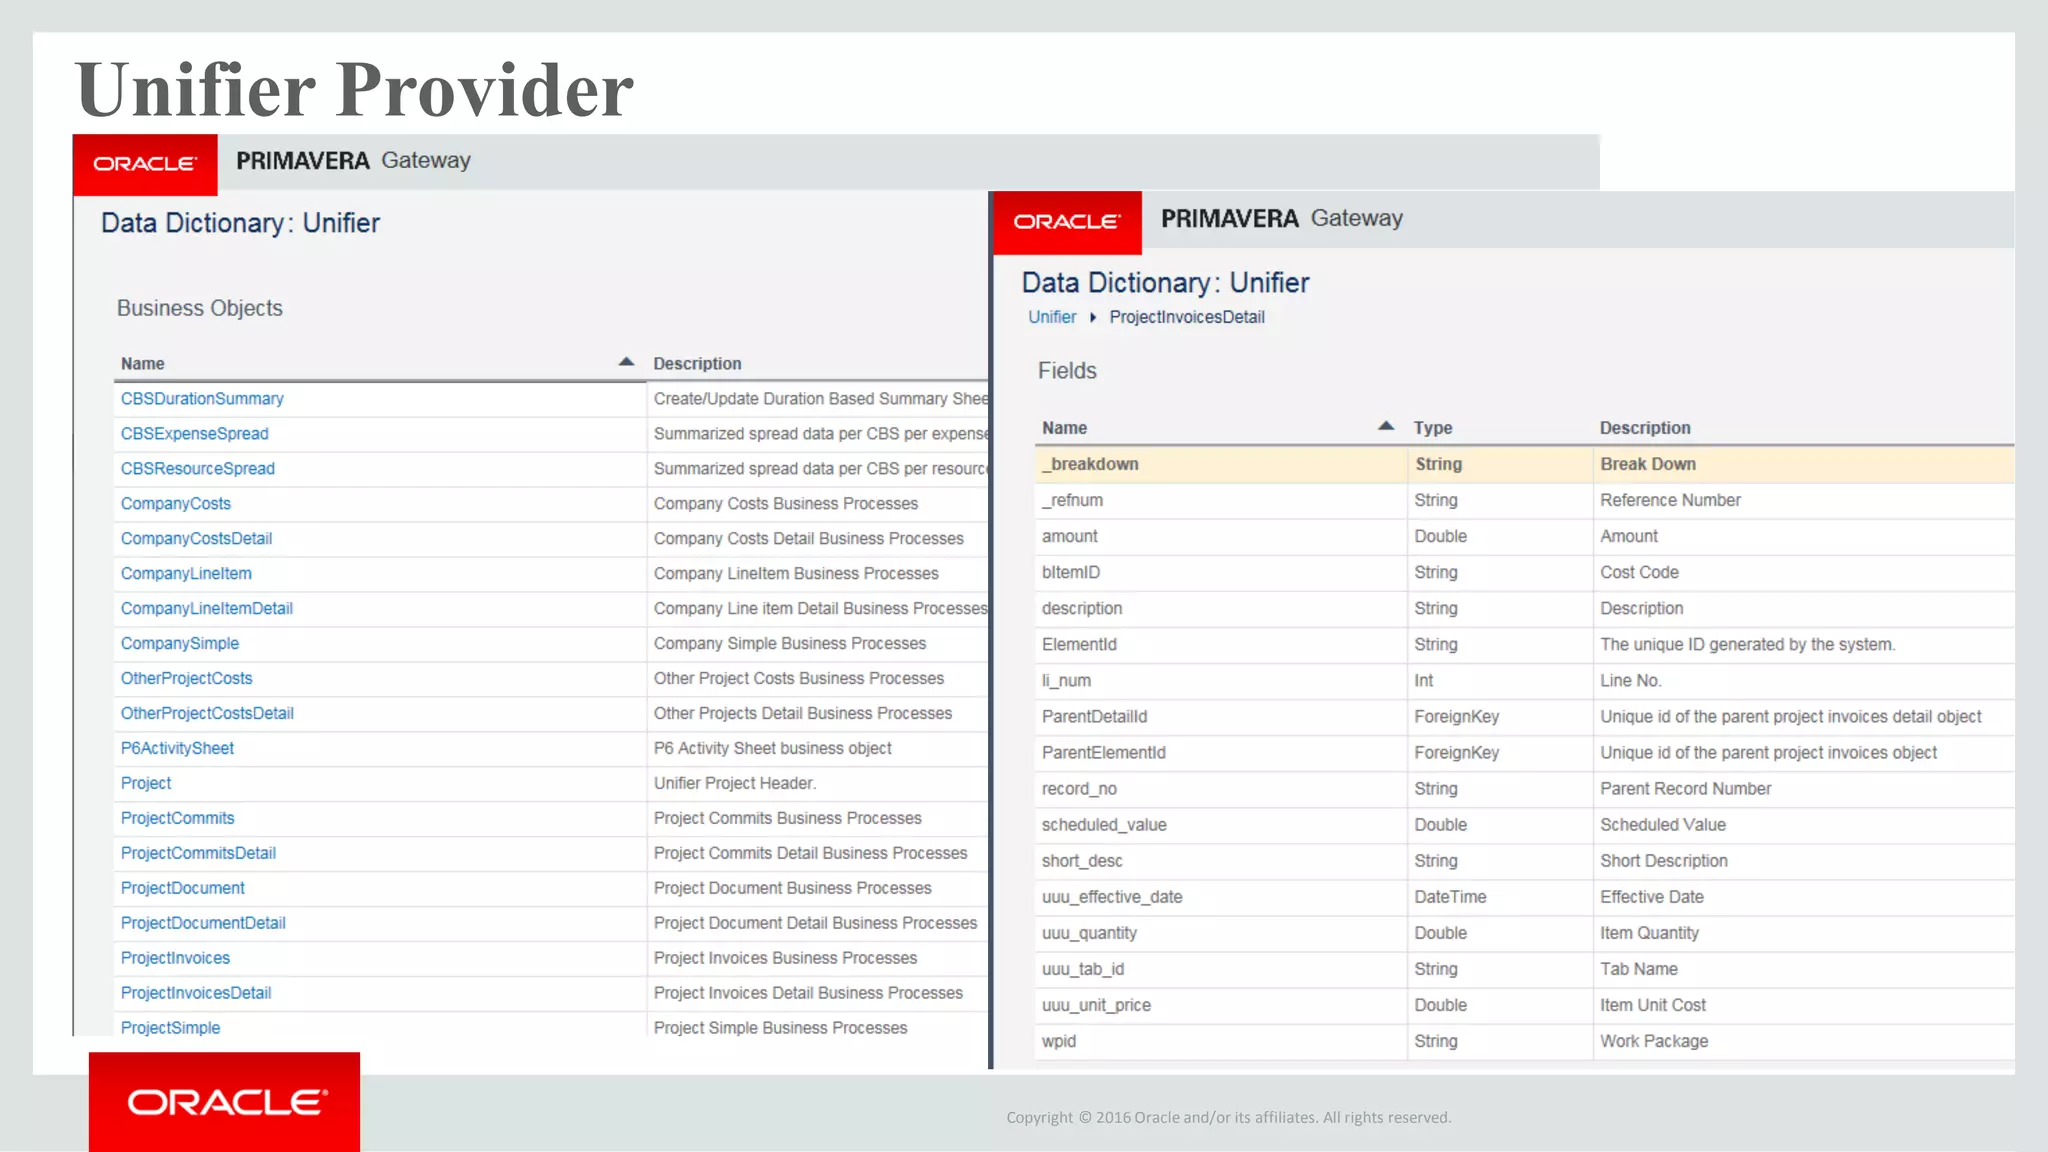The image size is (2048, 1152).
Task: Open CBSExpenseSpread business object
Action: click(195, 434)
